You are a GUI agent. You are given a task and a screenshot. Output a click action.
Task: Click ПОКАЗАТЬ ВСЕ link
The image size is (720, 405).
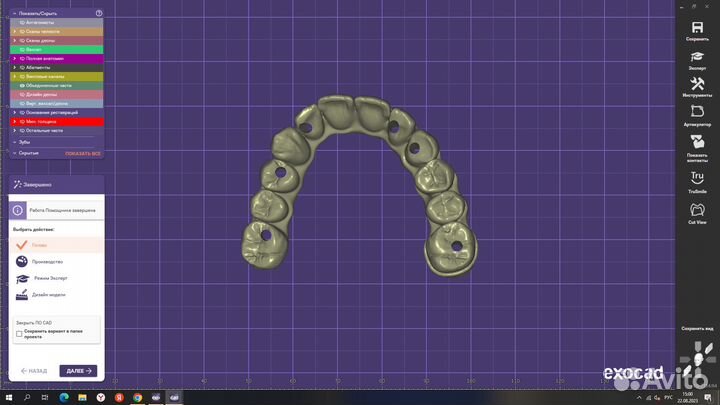coord(83,153)
